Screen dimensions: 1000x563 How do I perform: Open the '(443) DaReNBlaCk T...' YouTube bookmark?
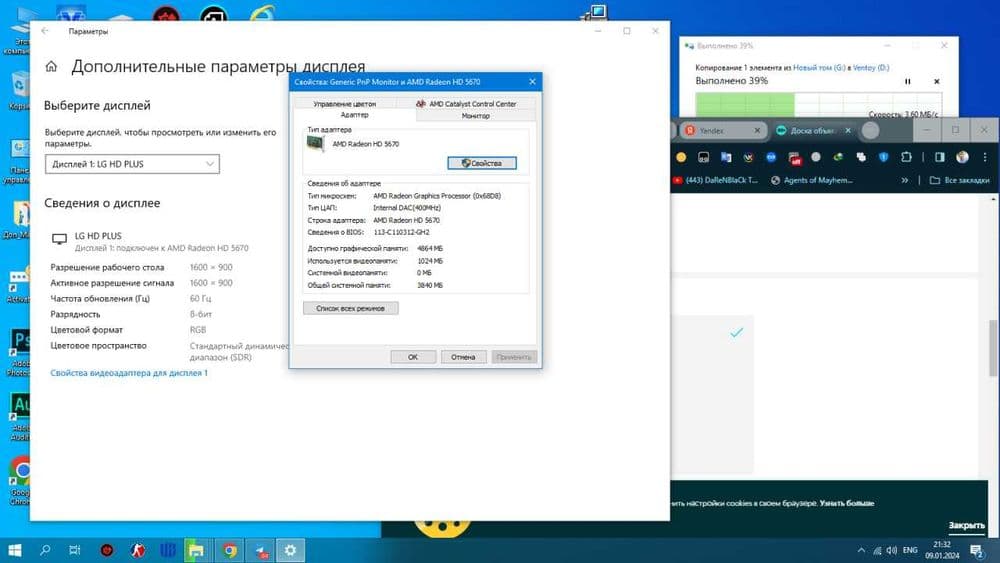(716, 180)
